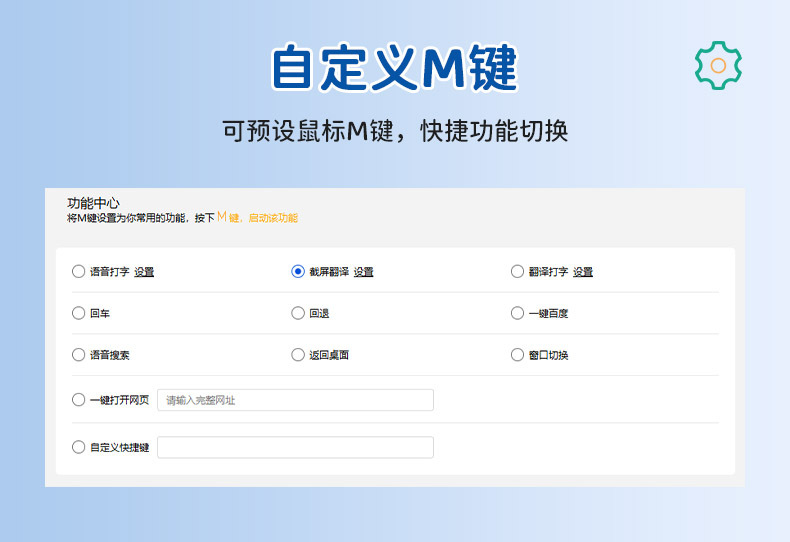
Task: Click the orange 启动该功能 text
Action: coord(272,218)
